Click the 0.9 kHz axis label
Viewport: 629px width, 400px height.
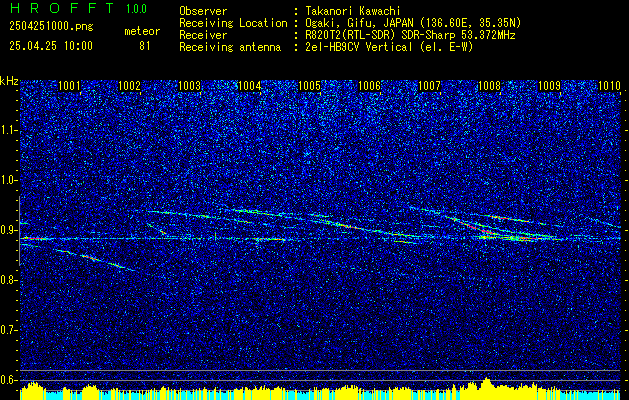tap(9, 230)
